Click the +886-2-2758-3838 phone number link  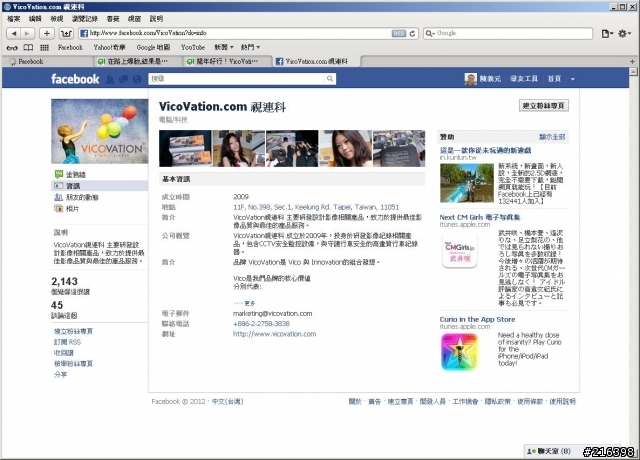coord(261,324)
